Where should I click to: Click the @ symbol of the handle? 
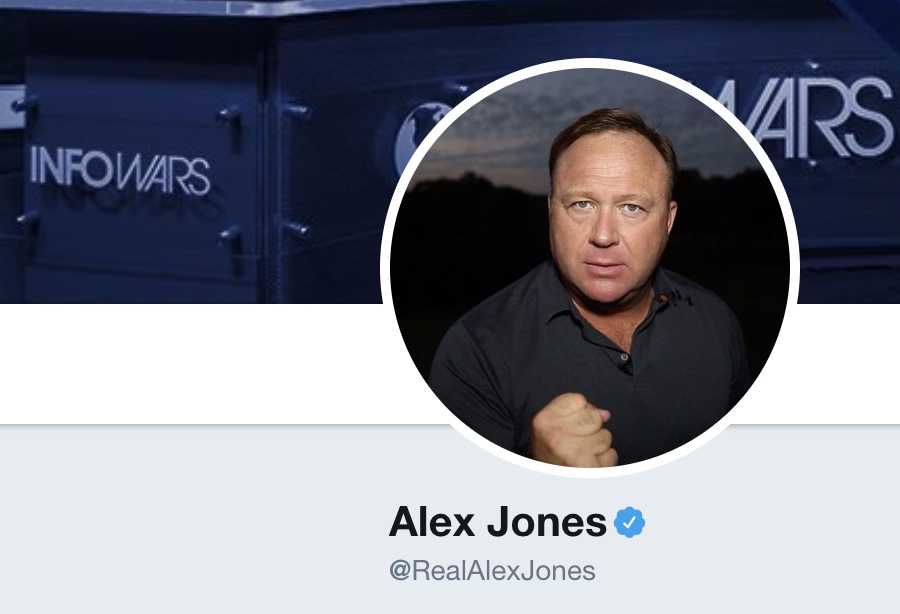click(399, 571)
